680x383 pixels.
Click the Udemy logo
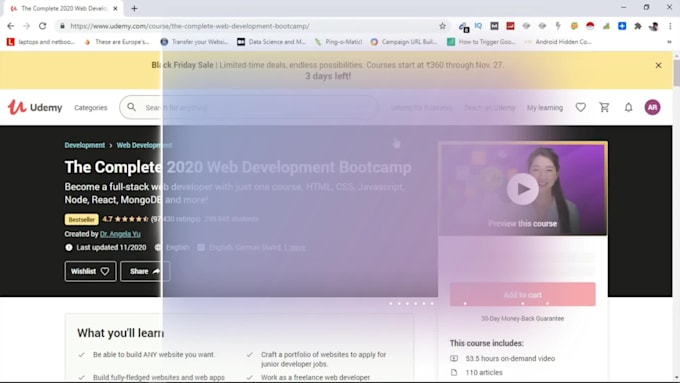pyautogui.click(x=35, y=107)
